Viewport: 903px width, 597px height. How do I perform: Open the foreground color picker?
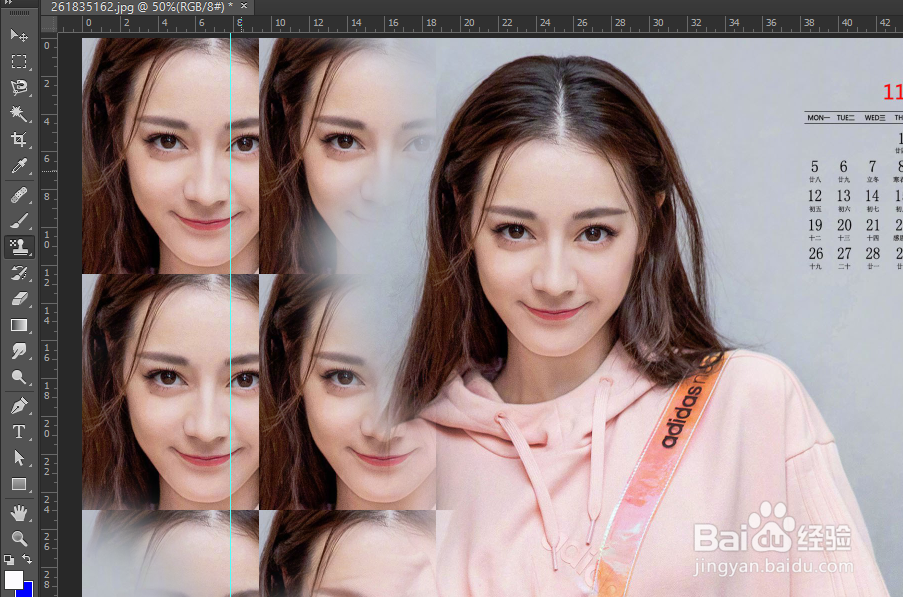pos(13,579)
